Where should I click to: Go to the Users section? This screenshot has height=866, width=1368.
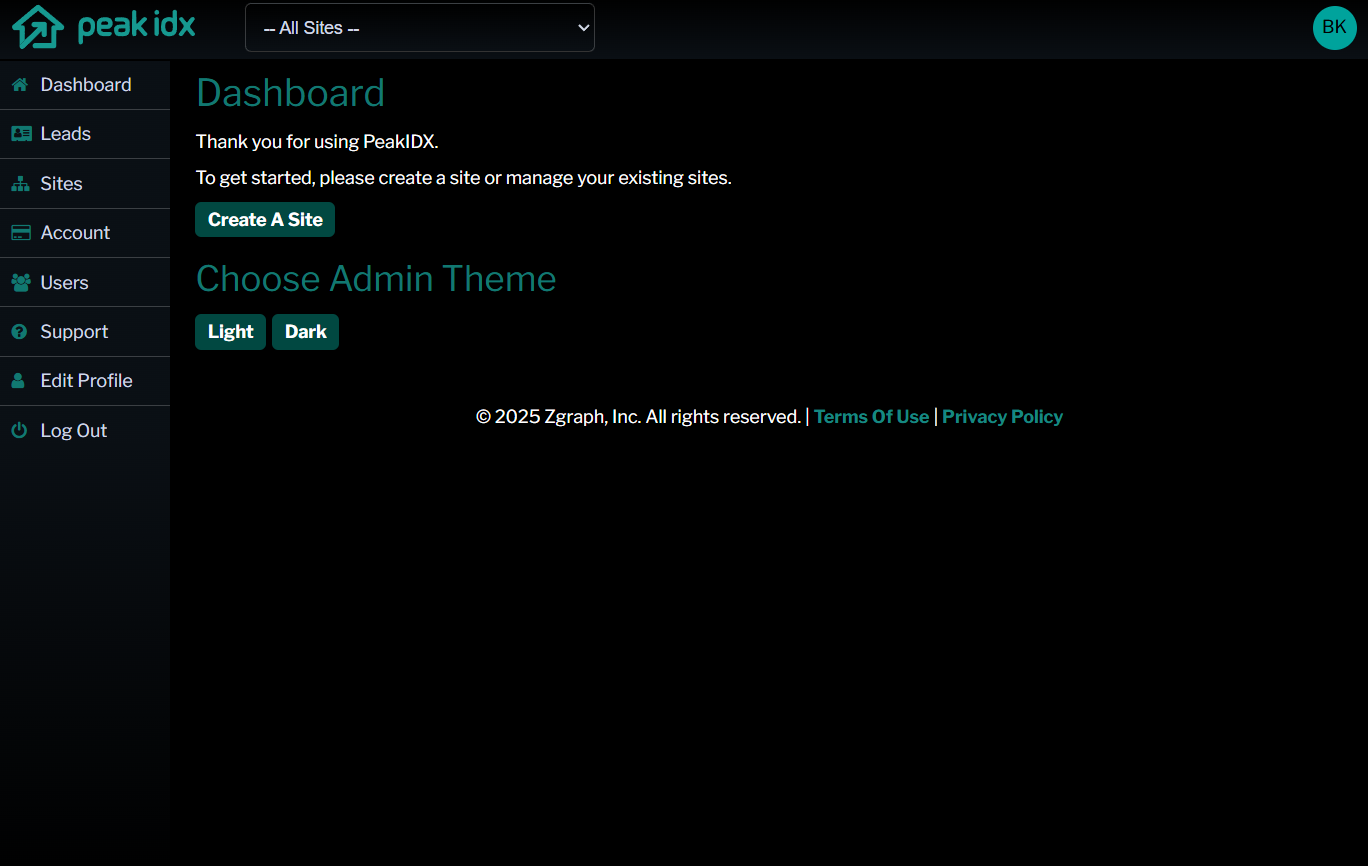[64, 282]
